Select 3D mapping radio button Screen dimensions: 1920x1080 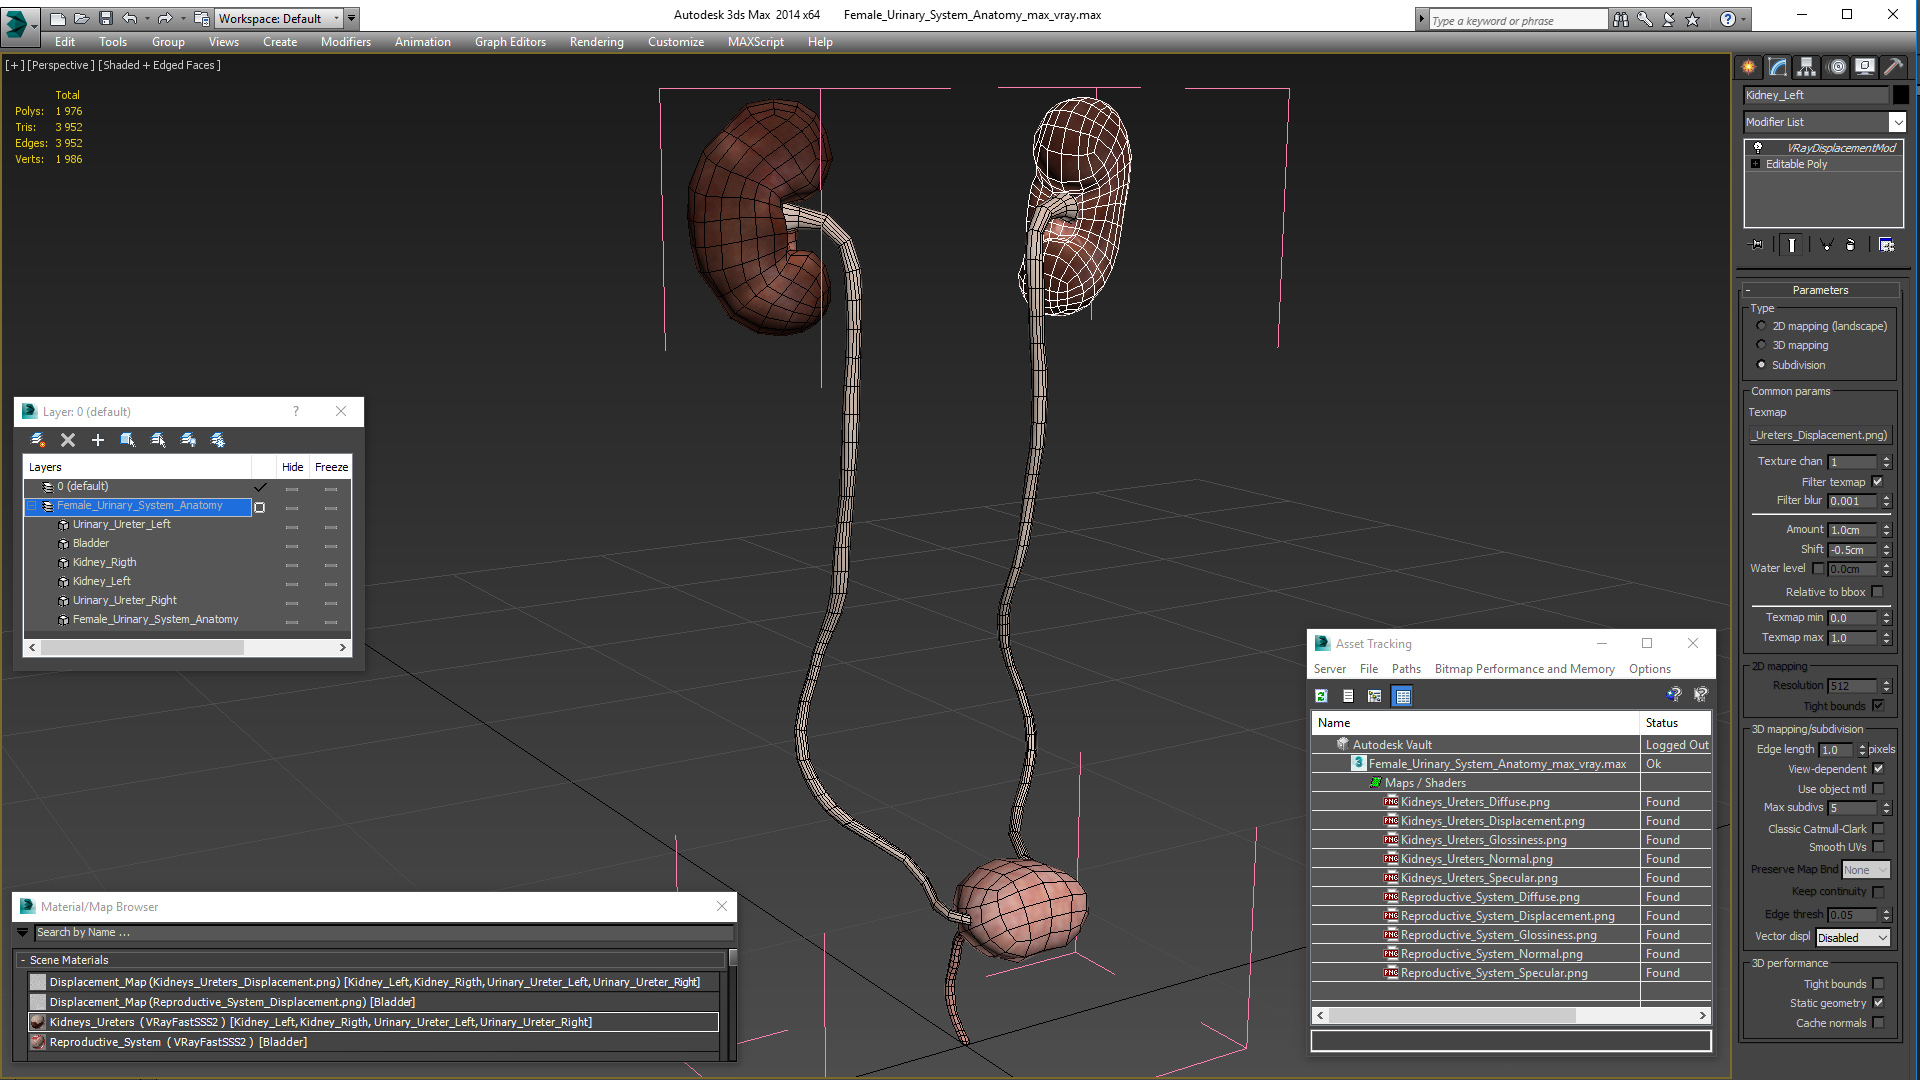(1761, 345)
